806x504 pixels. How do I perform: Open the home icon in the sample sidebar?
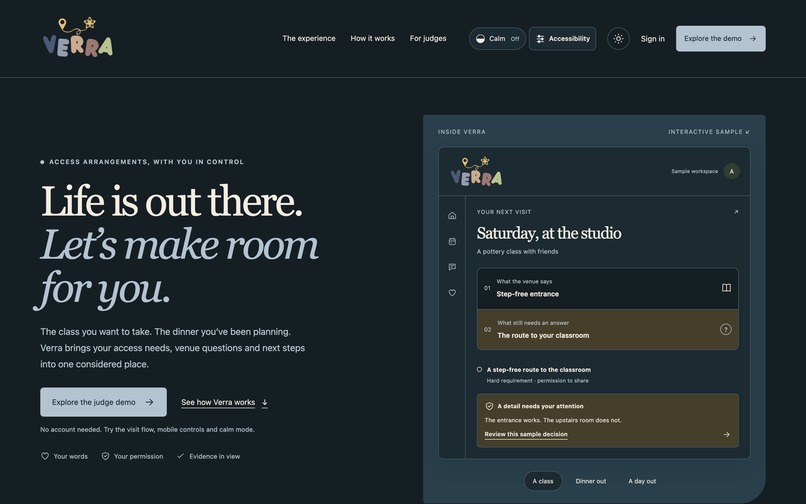452,215
